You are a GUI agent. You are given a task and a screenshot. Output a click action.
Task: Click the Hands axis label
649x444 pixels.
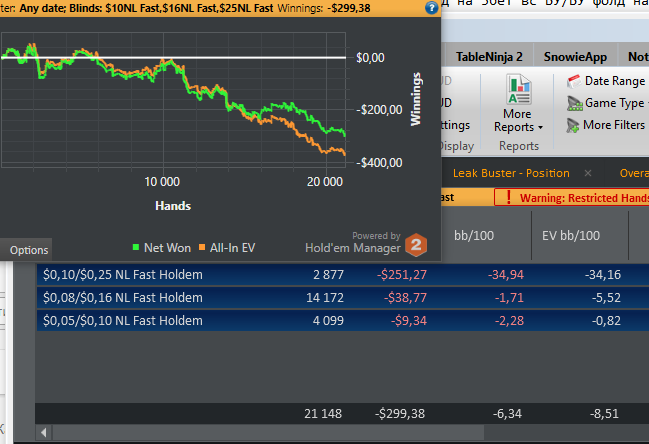pyautogui.click(x=173, y=206)
